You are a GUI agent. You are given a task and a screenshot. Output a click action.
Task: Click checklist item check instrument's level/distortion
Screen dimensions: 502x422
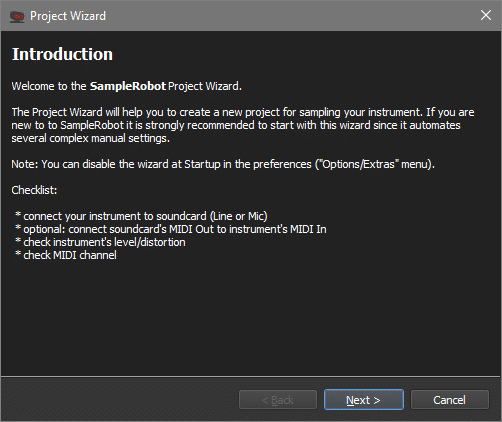(100, 242)
